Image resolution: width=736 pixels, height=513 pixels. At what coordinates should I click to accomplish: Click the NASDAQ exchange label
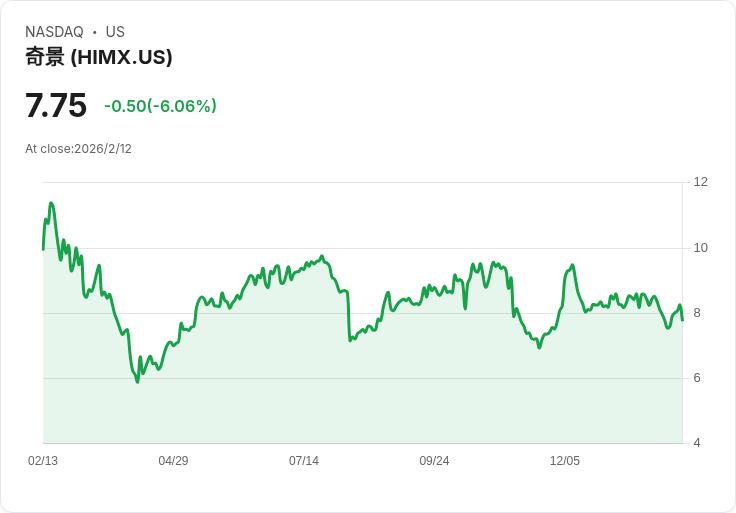[x=54, y=32]
